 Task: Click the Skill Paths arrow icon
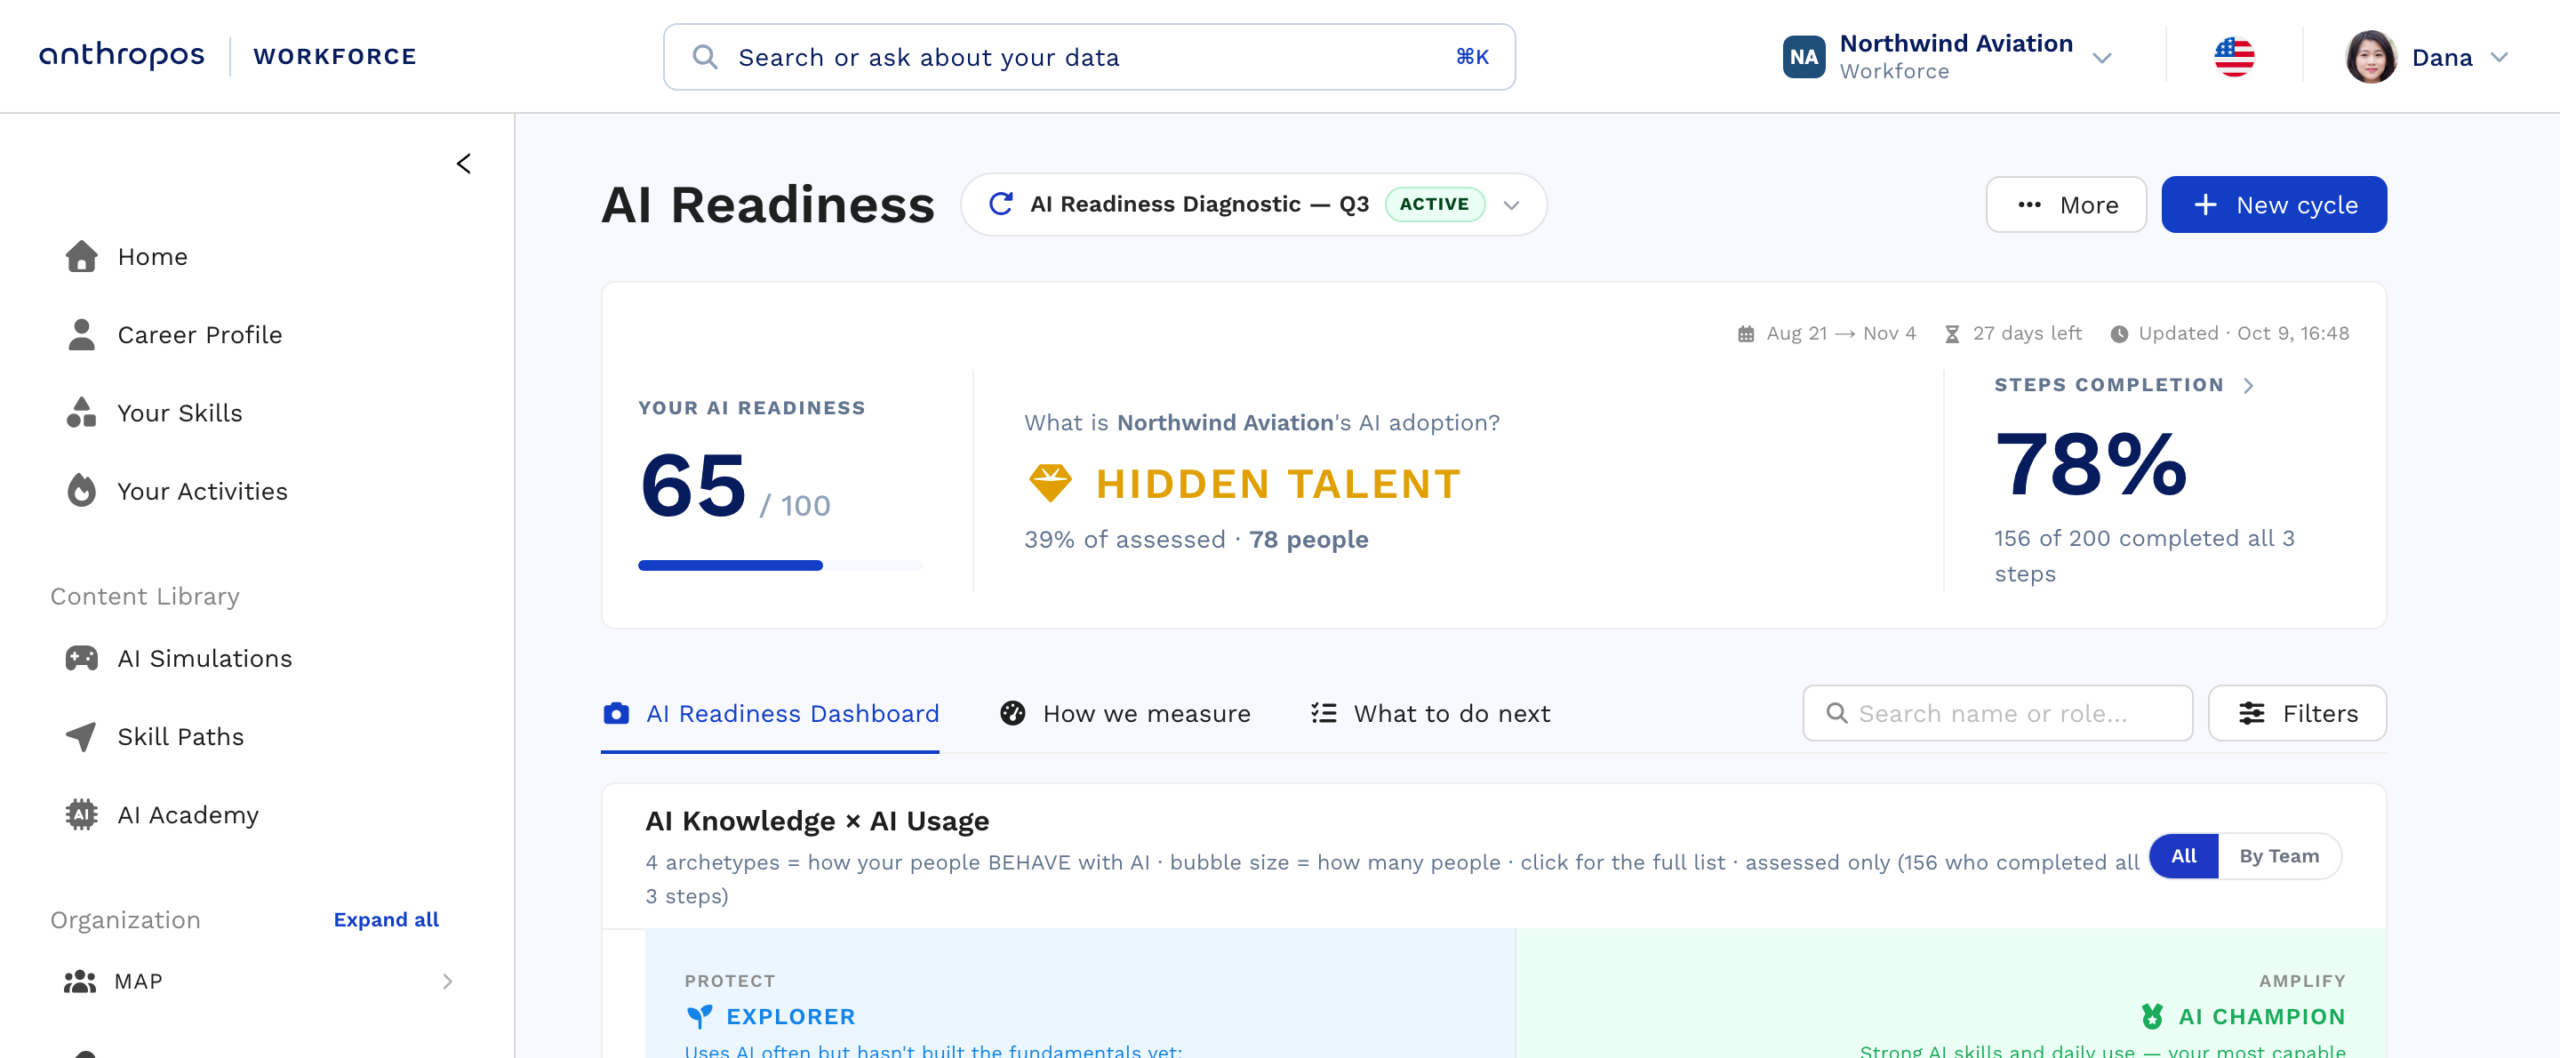click(82, 736)
